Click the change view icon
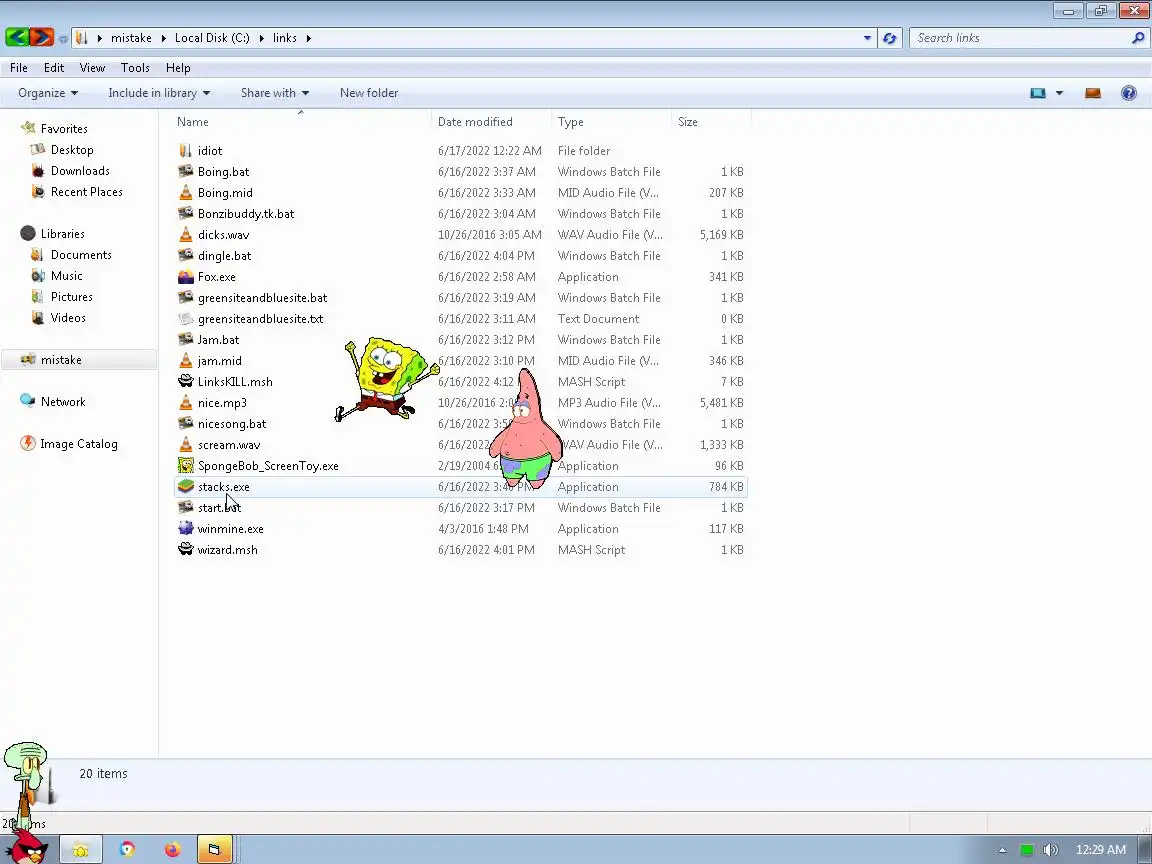Screen dimensions: 1152x864 click(1038, 93)
